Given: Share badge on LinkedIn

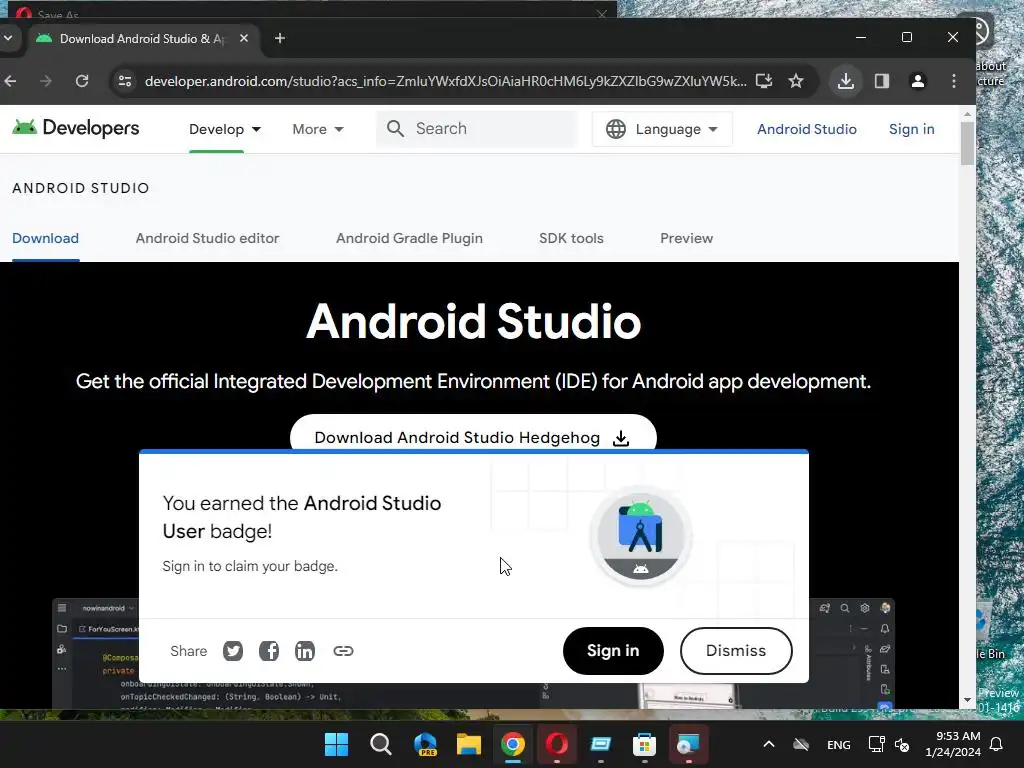Looking at the screenshot, I should click(304, 651).
